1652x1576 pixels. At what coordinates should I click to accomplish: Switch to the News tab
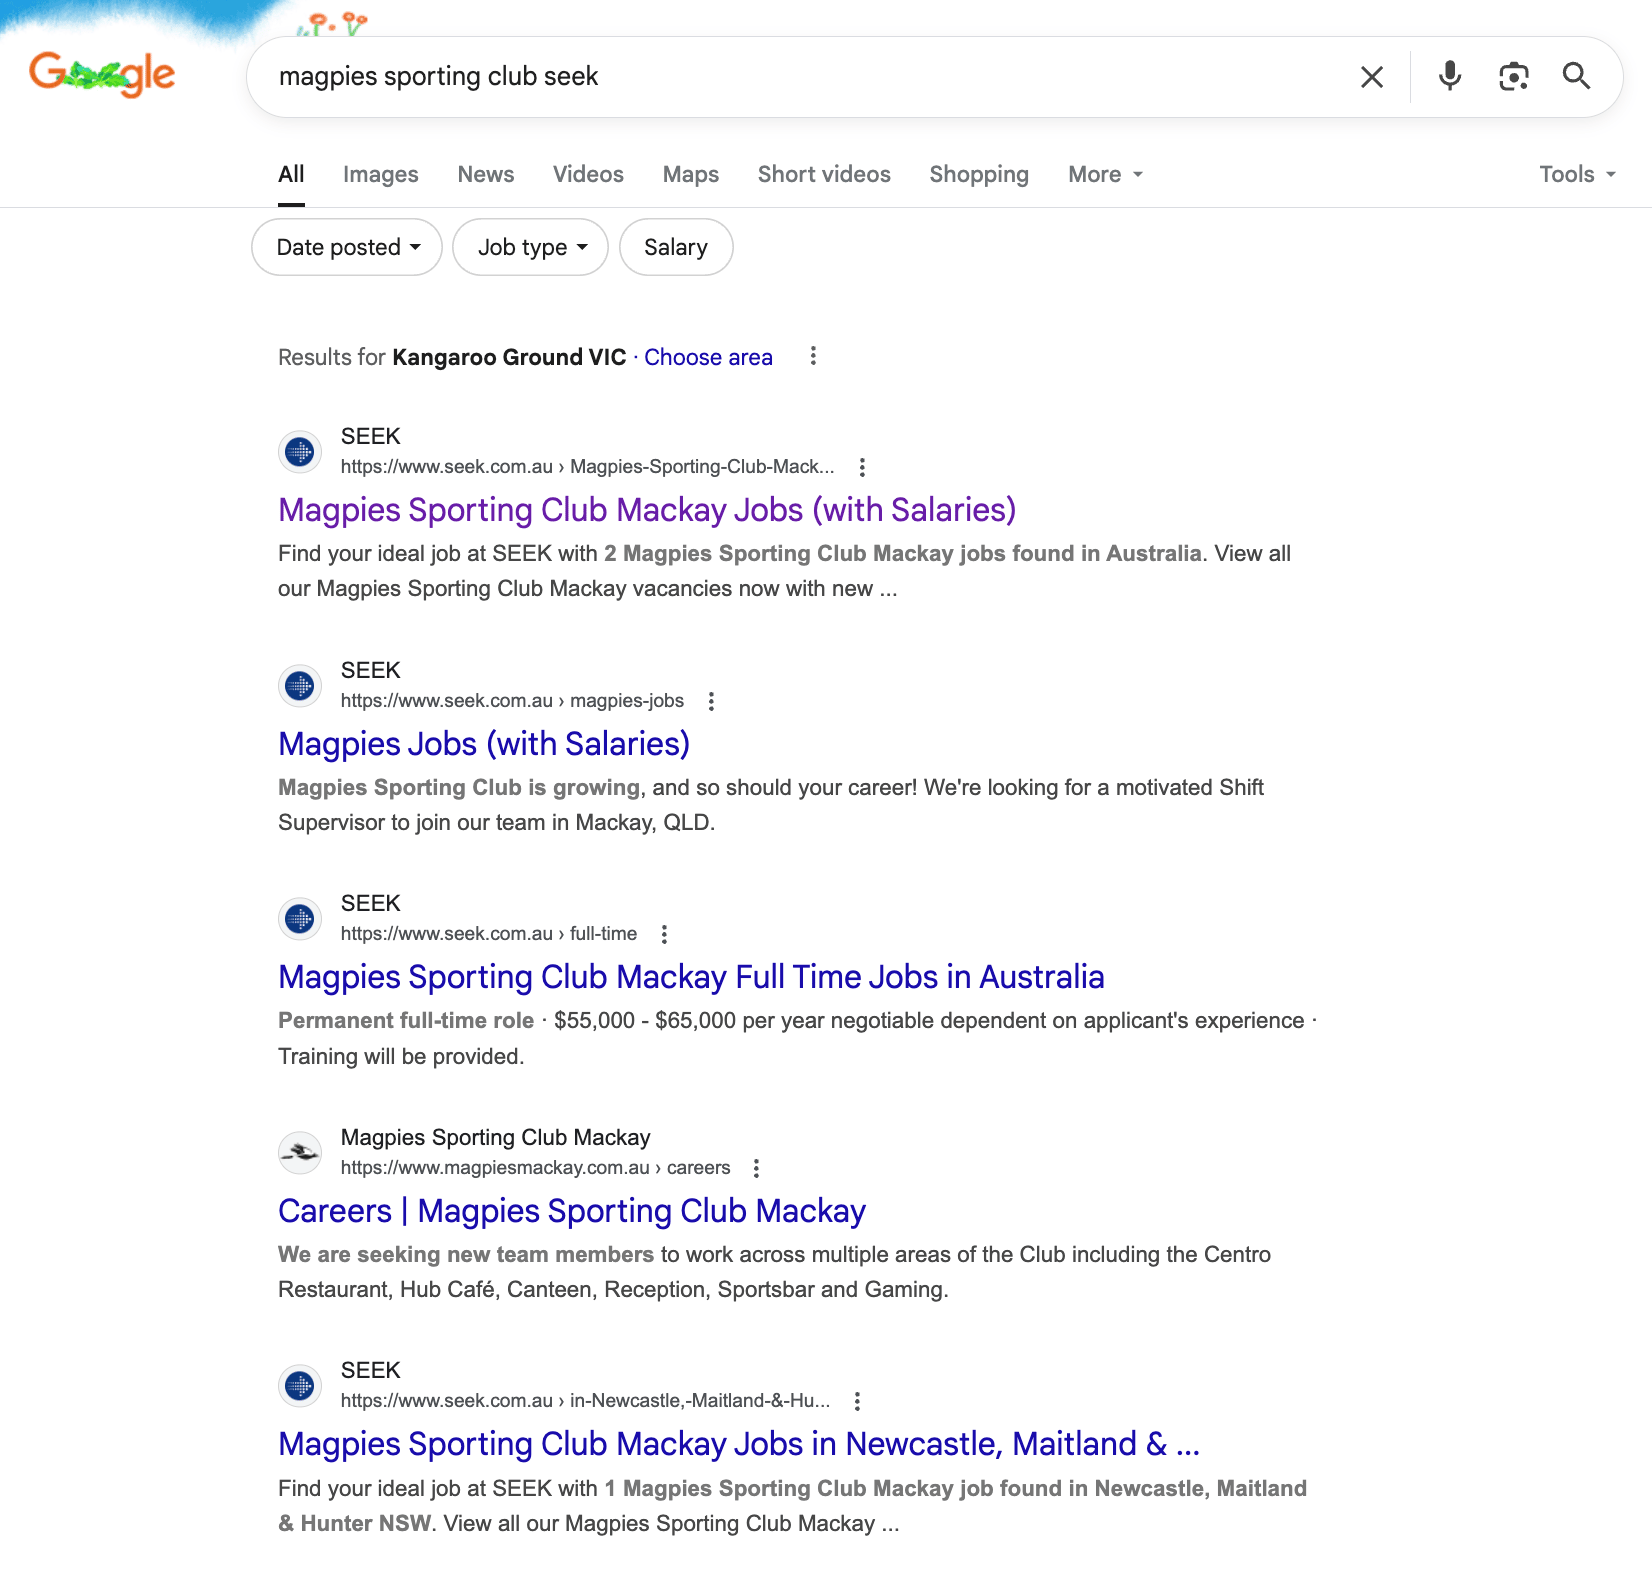(486, 174)
